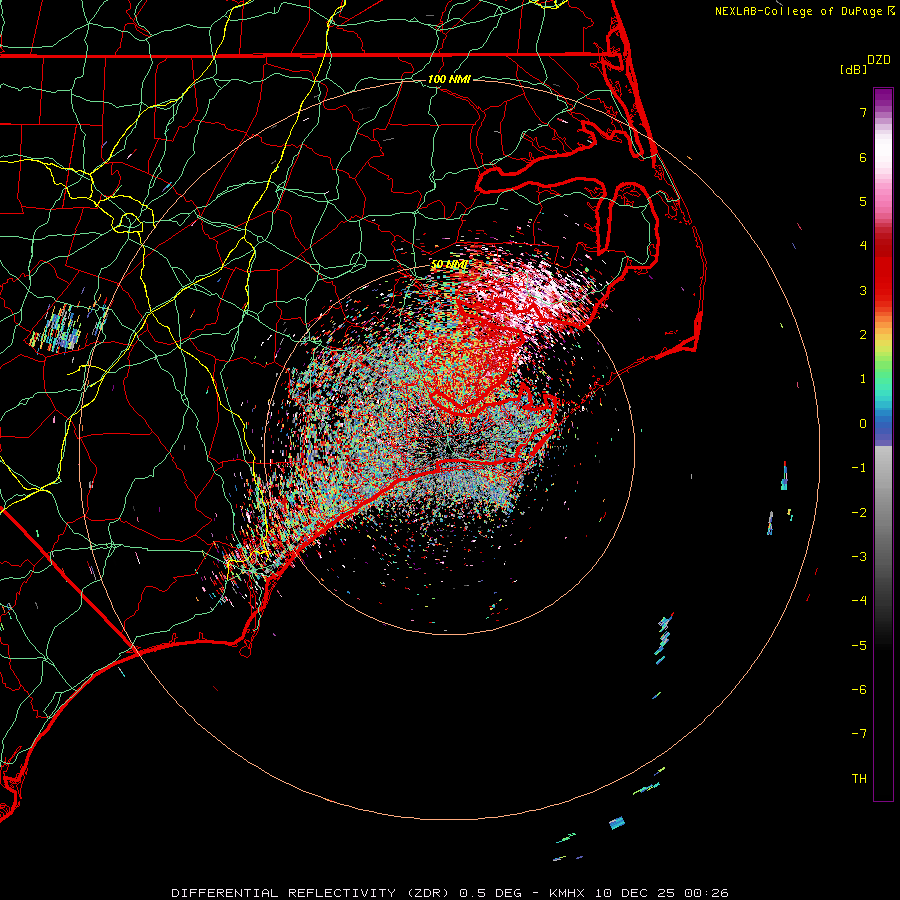Viewport: 900px width, 900px height.
Task: Click the 2 value on the color scale
Action: 863,335
